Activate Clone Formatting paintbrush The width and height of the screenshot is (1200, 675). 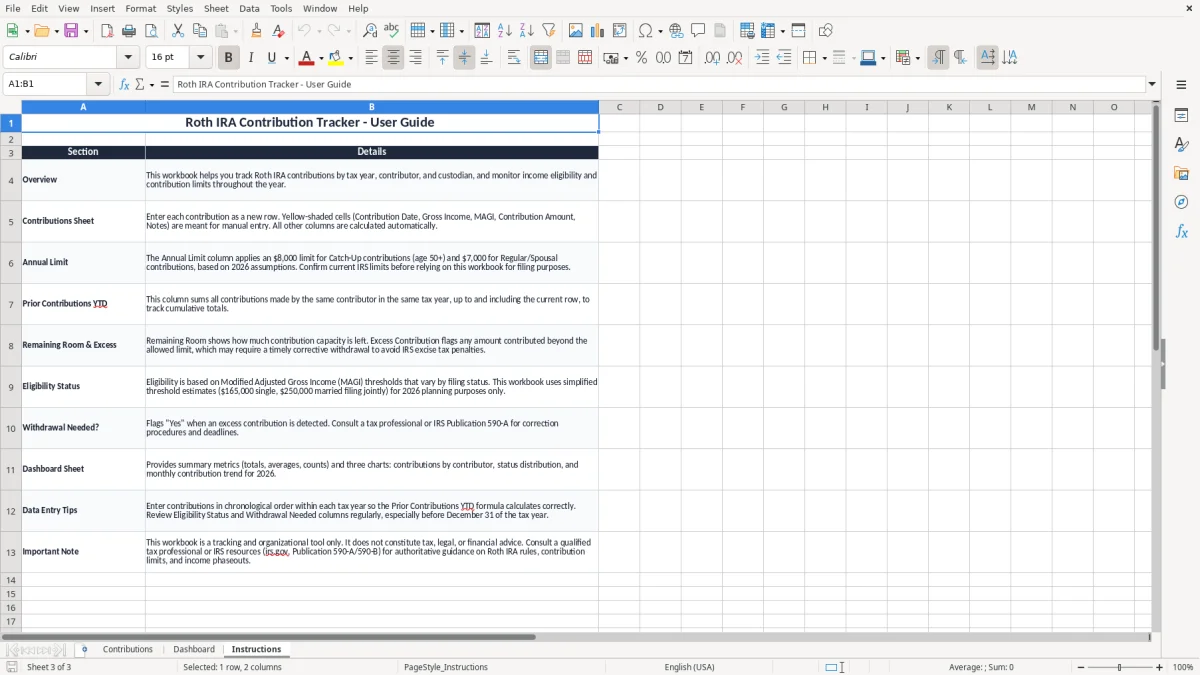257,31
